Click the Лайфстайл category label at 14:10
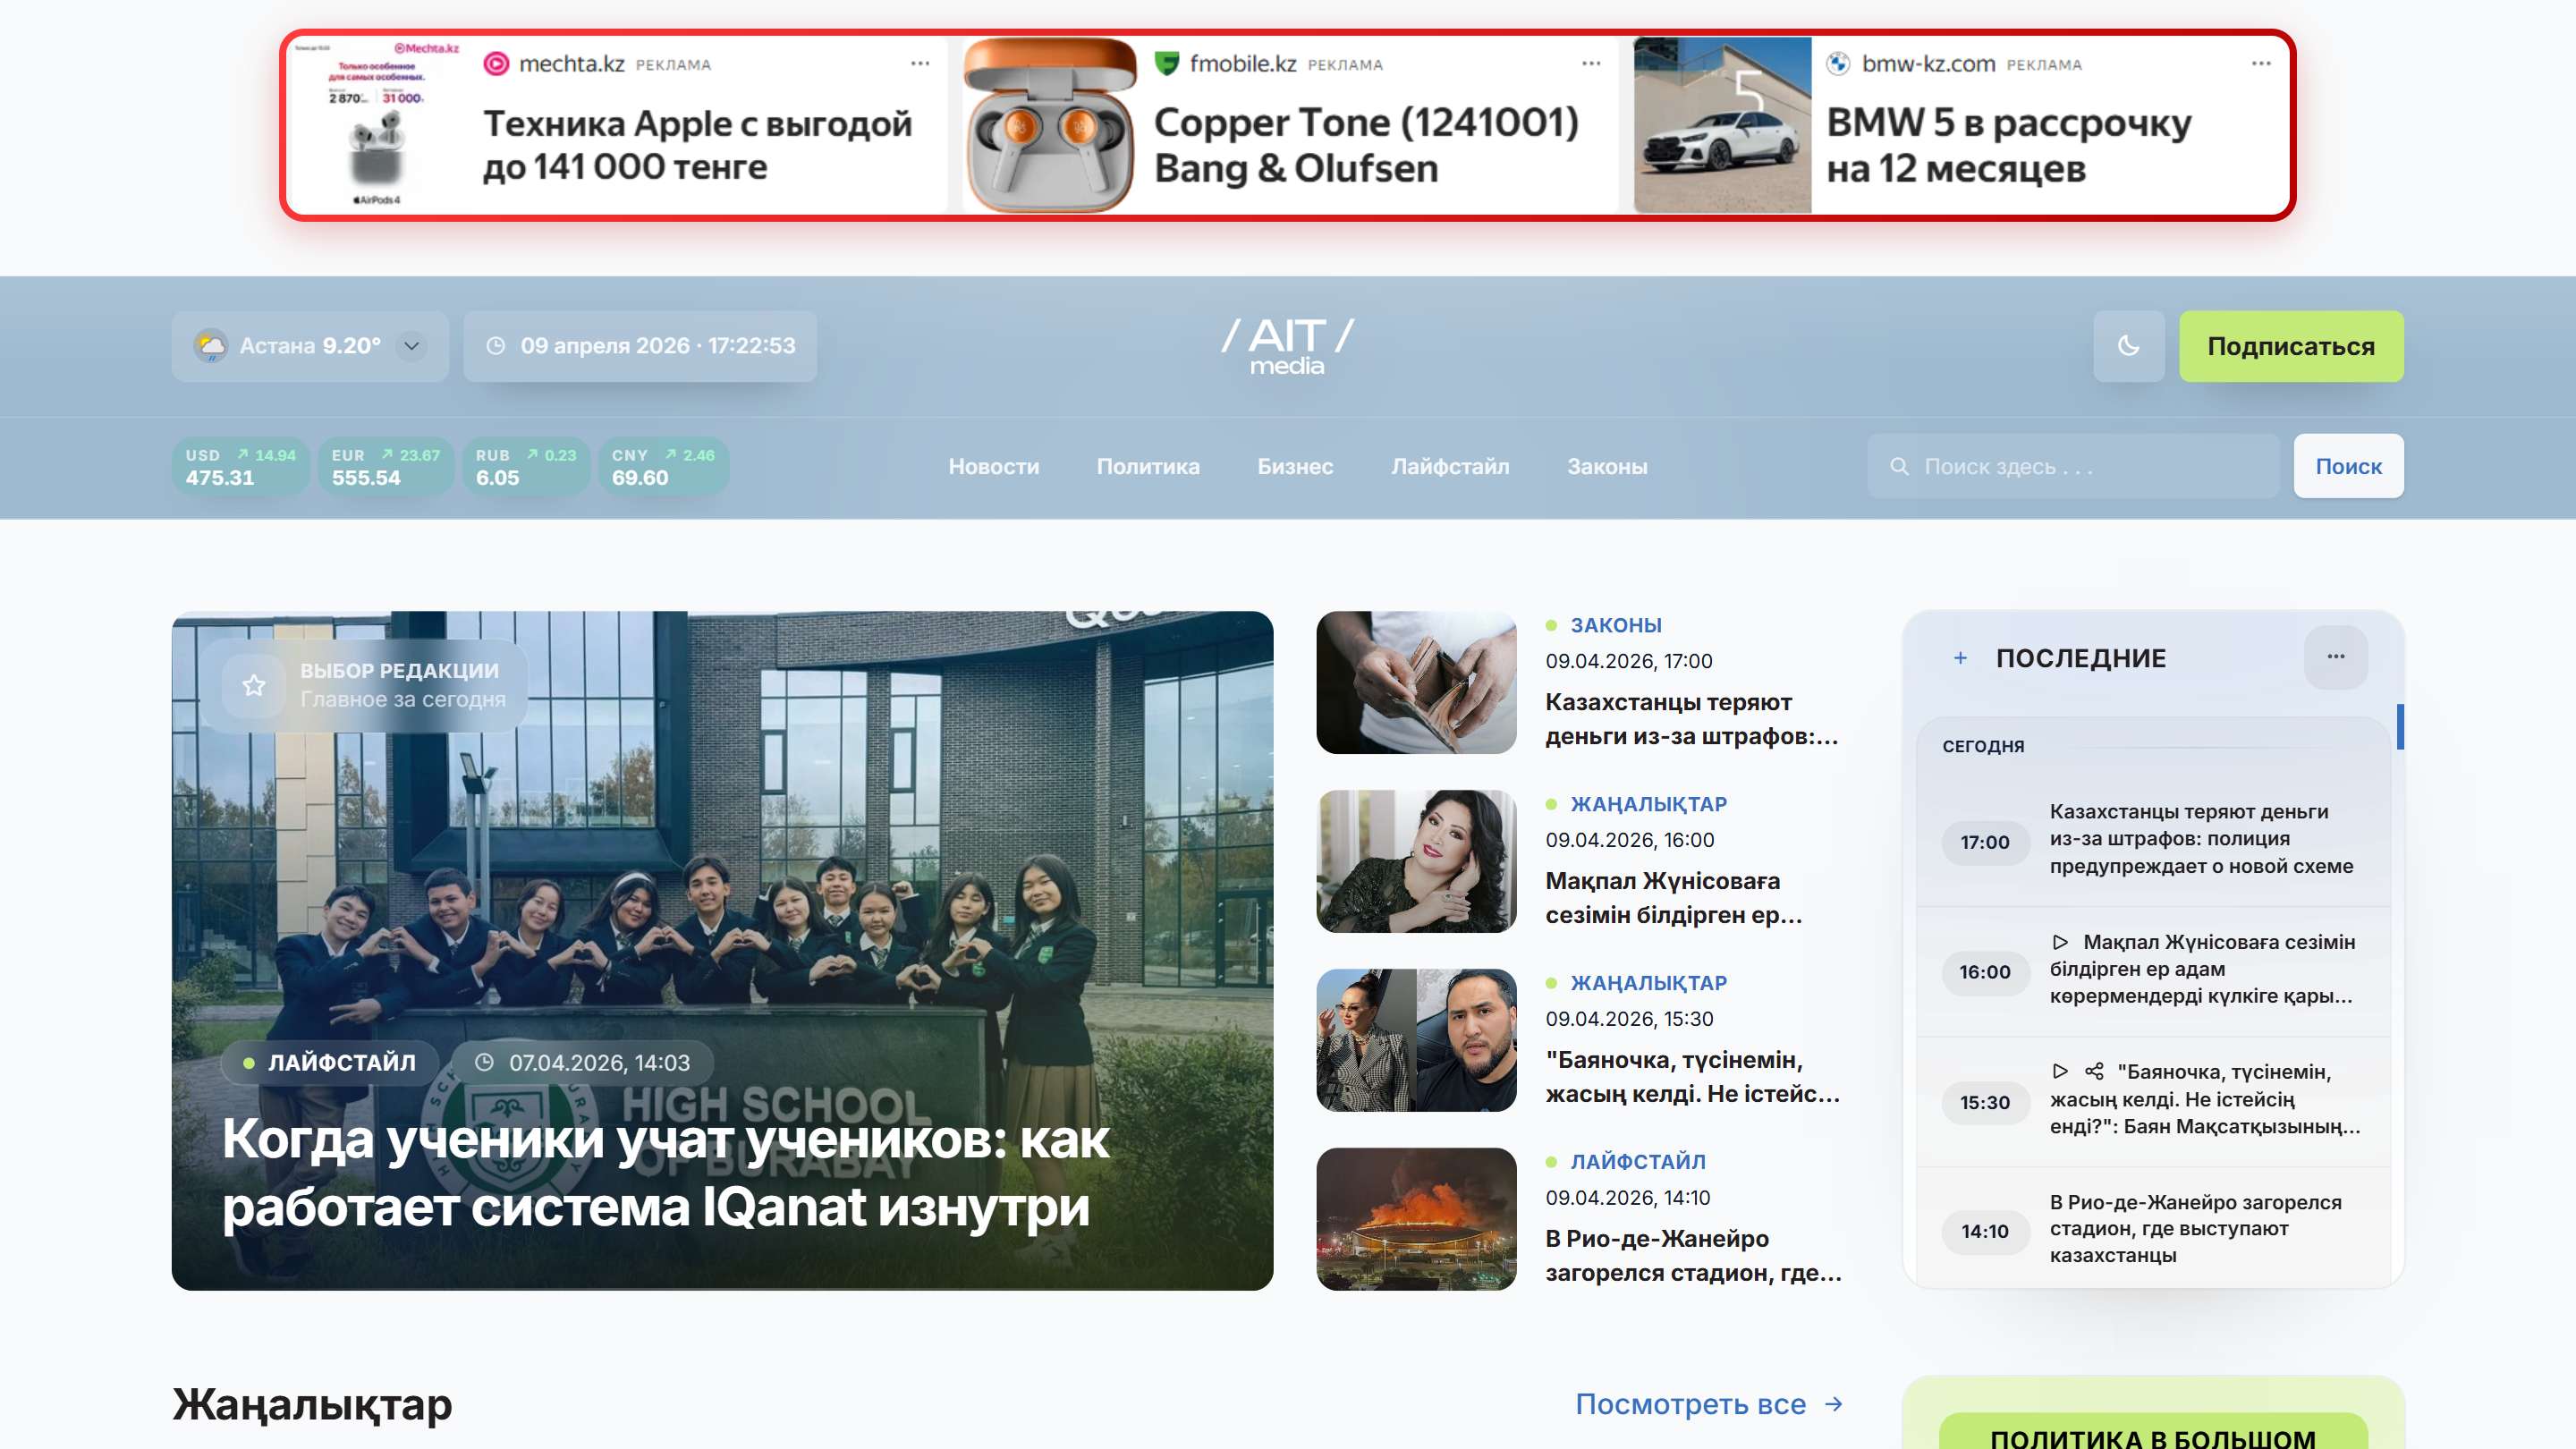The height and width of the screenshot is (1449, 2576). [x=1638, y=1162]
